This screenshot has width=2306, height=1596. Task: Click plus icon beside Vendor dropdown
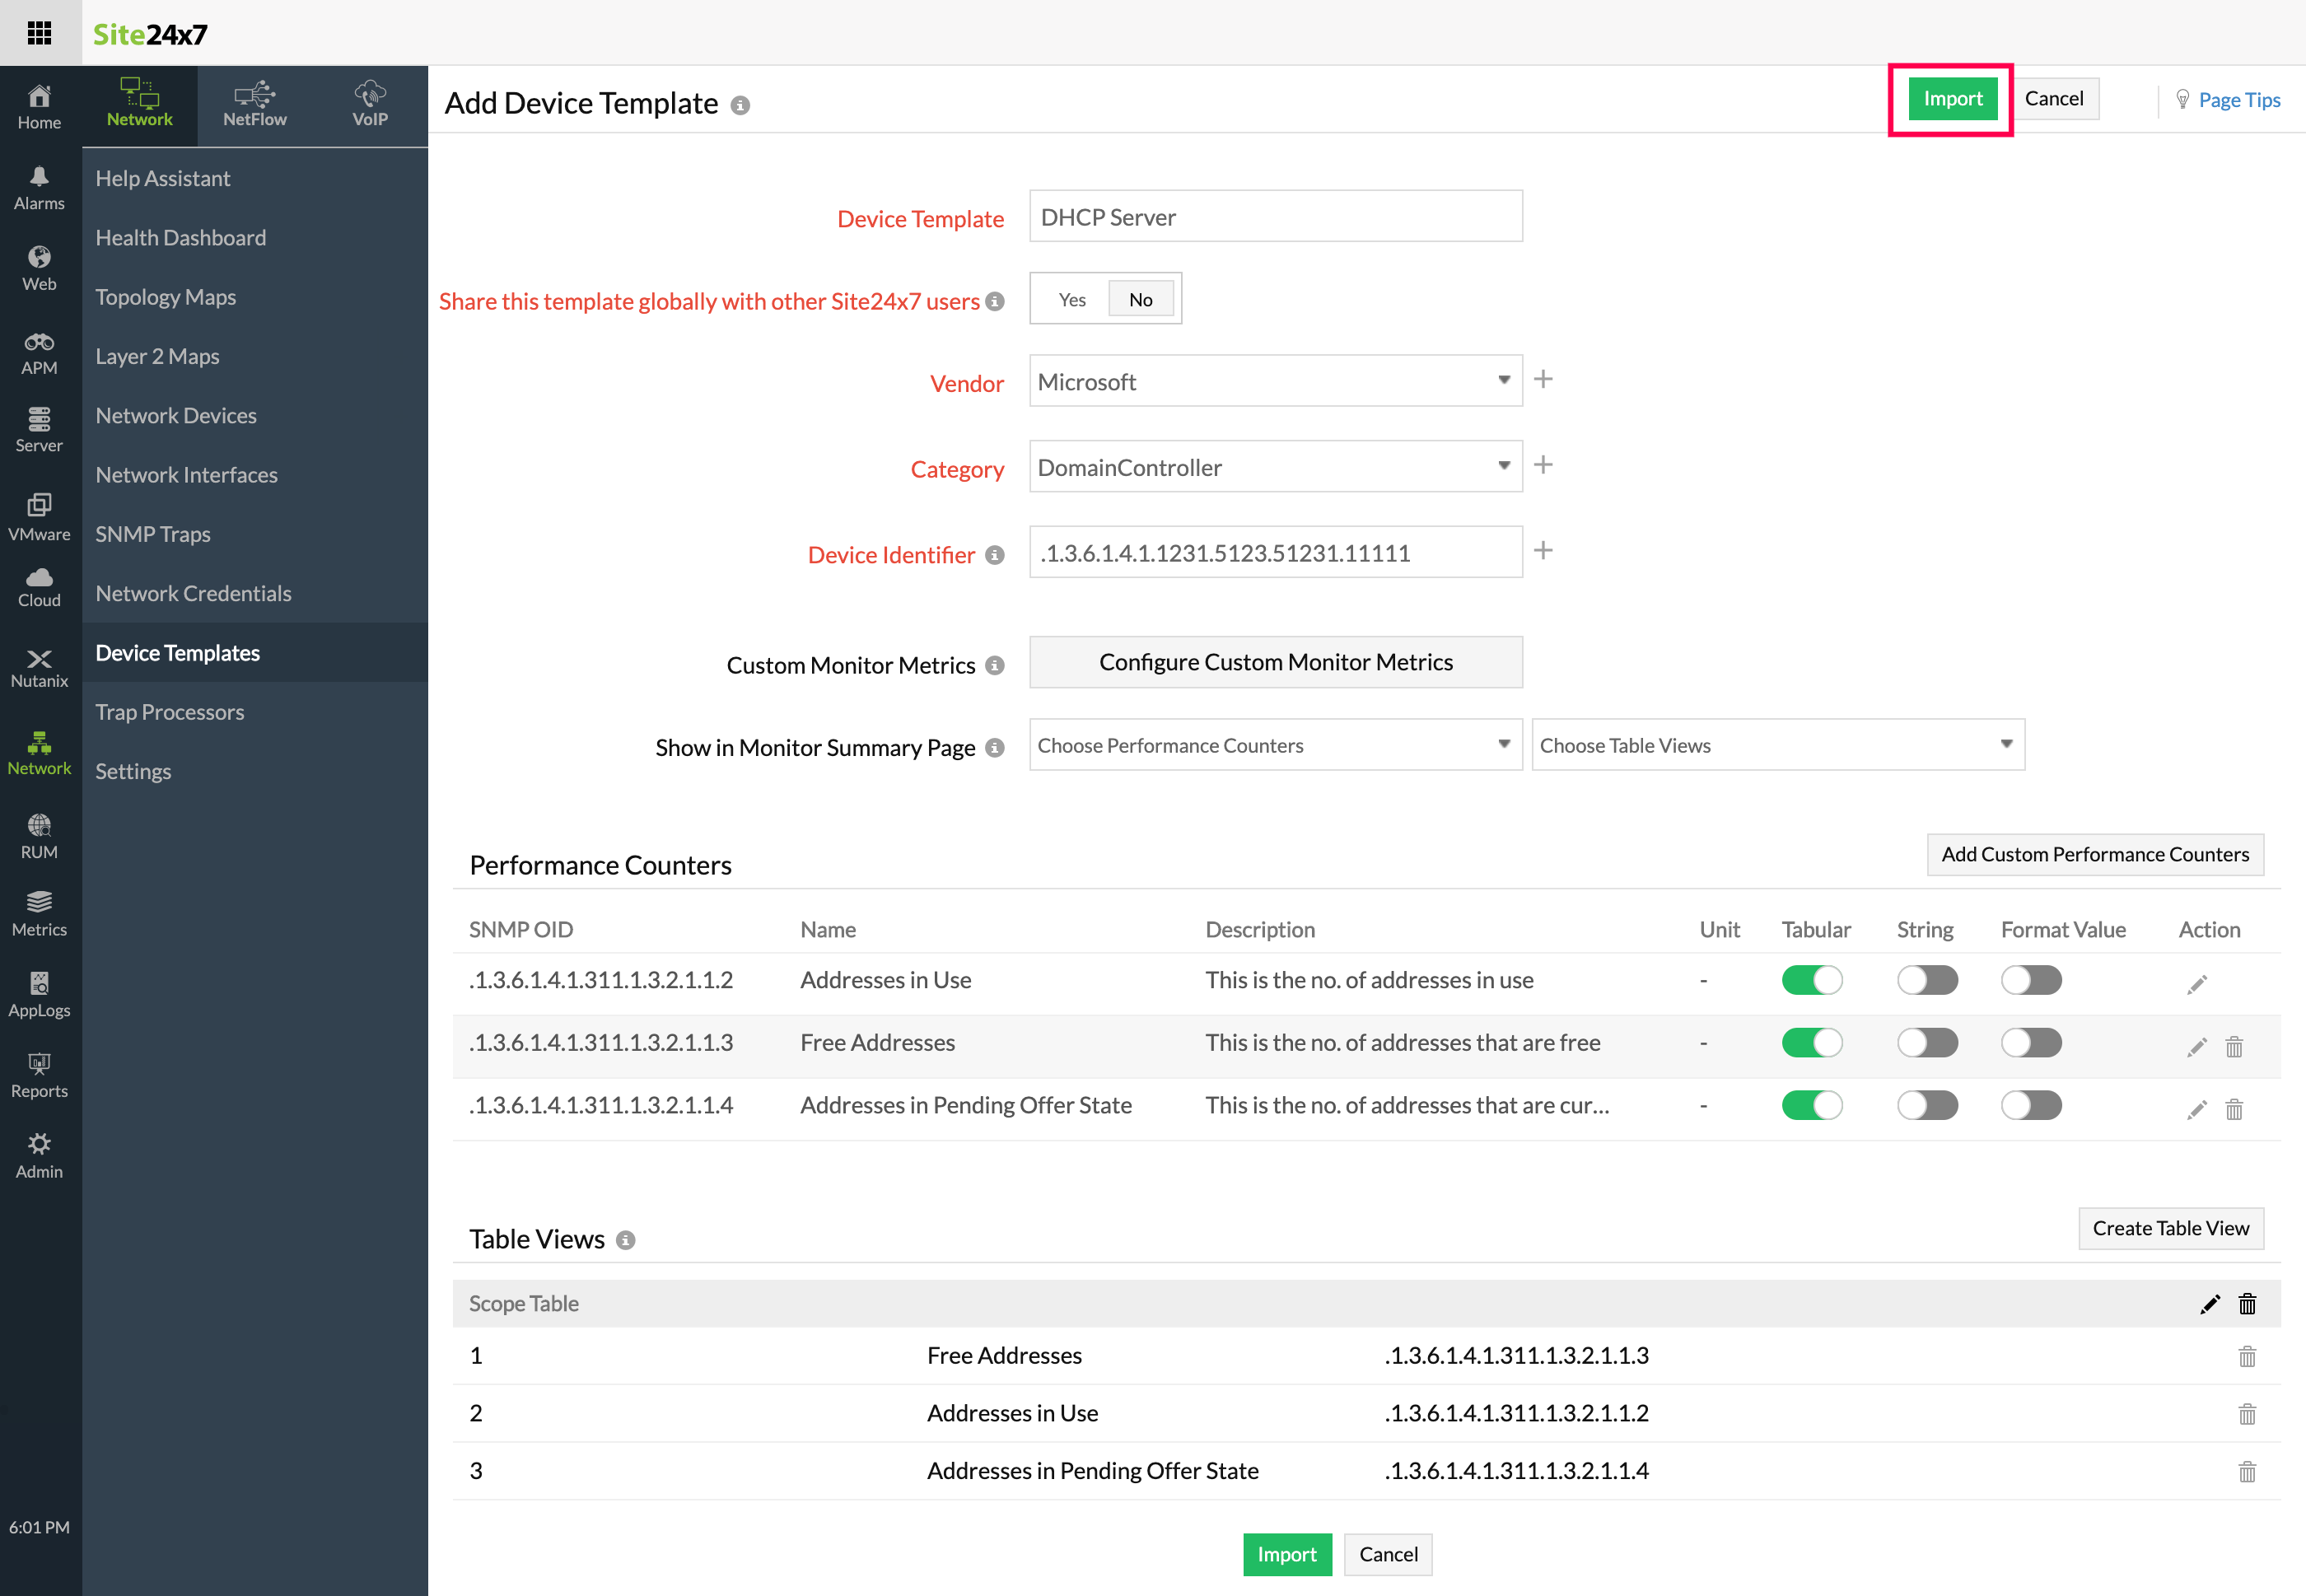(x=1543, y=379)
